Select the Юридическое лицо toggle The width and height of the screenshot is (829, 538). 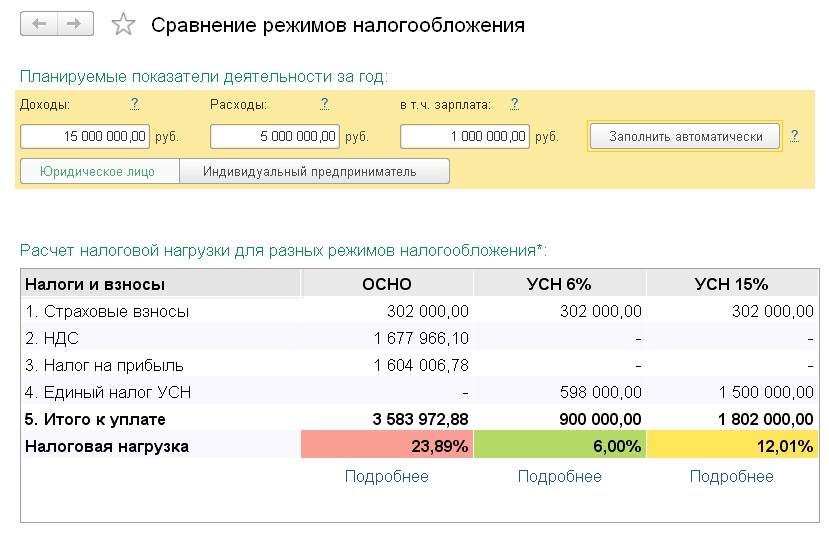click(100, 171)
